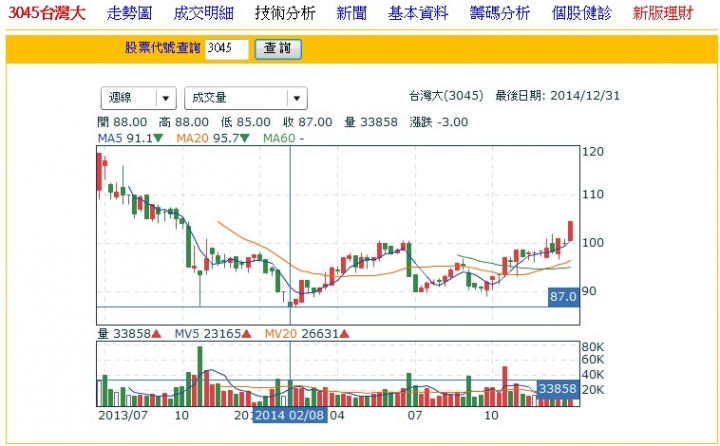Focus the stock code input field
Screen dimensions: 720x446
click(x=226, y=49)
